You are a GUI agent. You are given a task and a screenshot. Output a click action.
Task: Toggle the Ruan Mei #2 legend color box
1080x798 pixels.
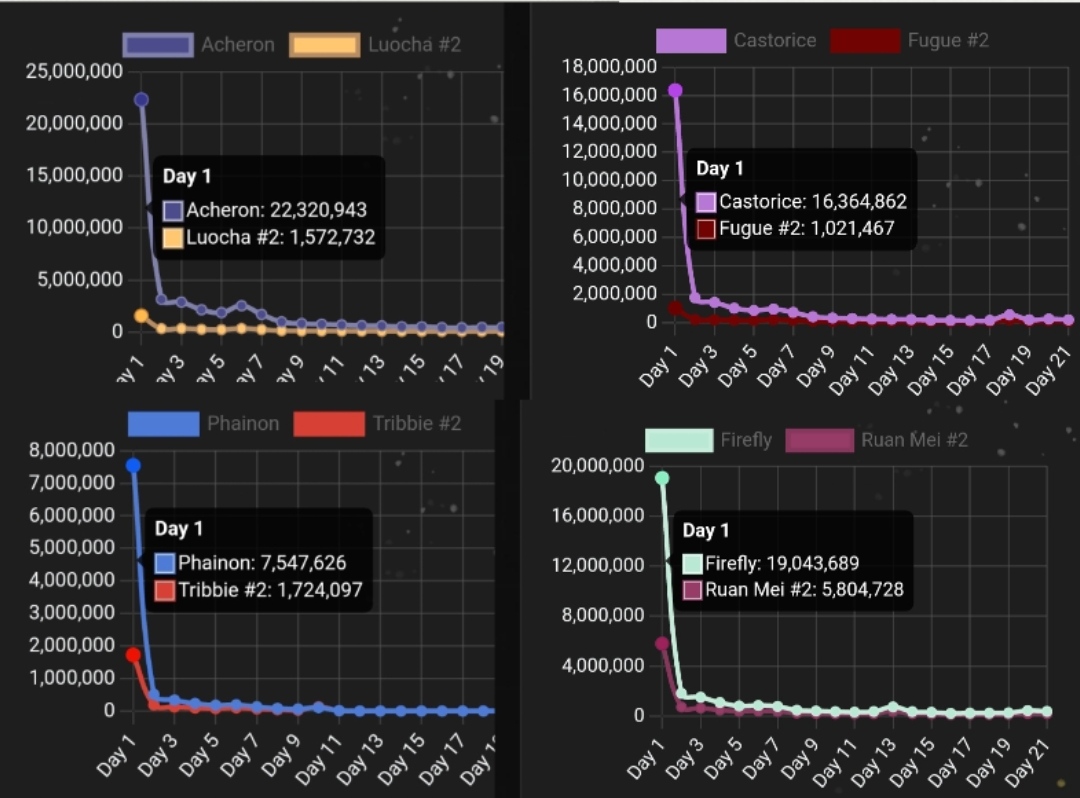click(x=820, y=441)
